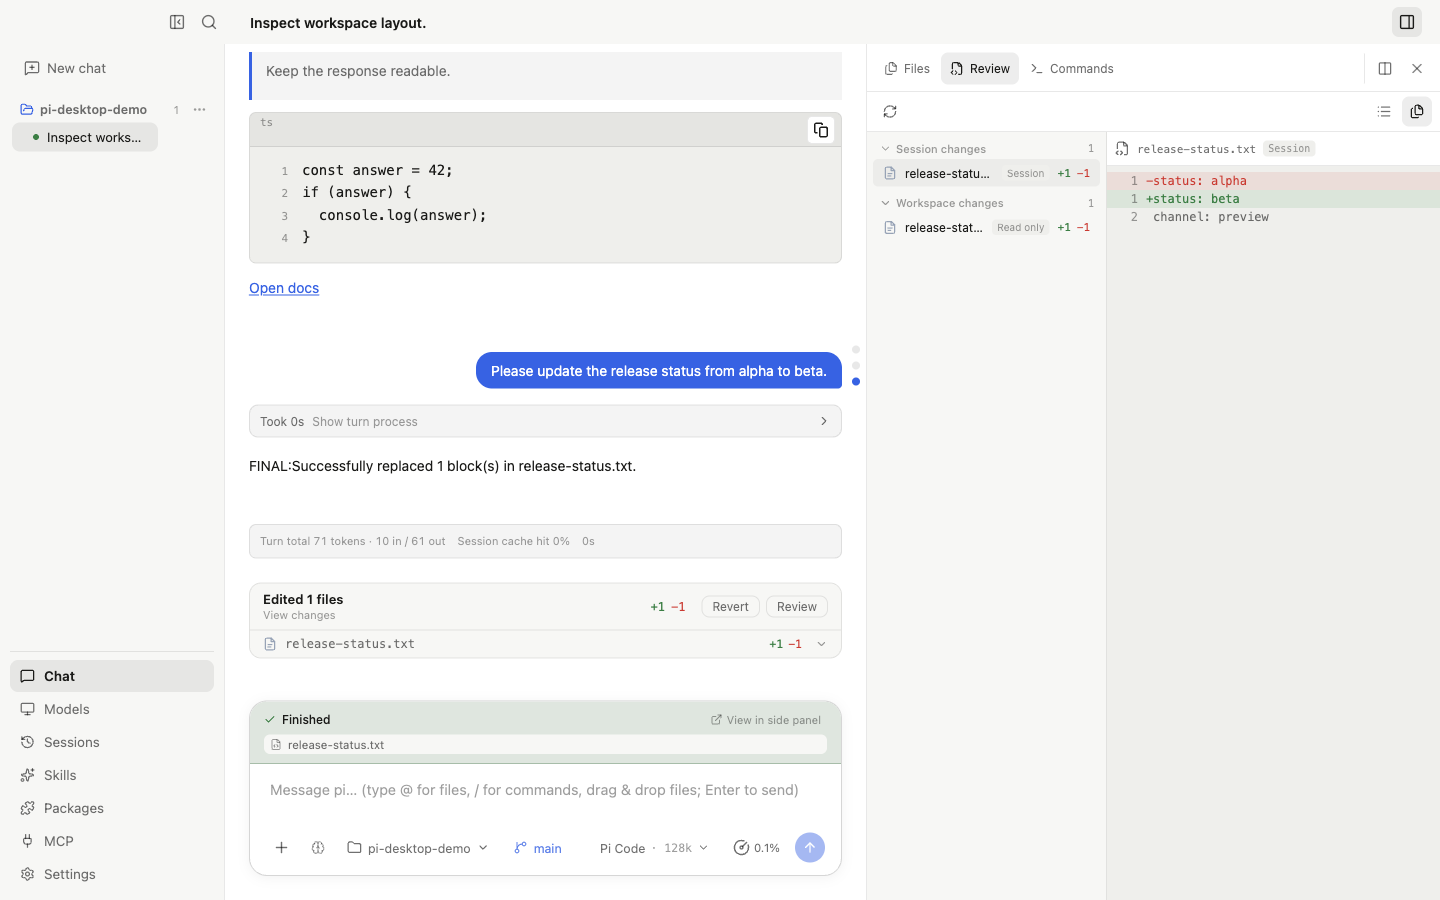This screenshot has height=900, width=1440.
Task: Switch the main git branch
Action: tap(538, 848)
